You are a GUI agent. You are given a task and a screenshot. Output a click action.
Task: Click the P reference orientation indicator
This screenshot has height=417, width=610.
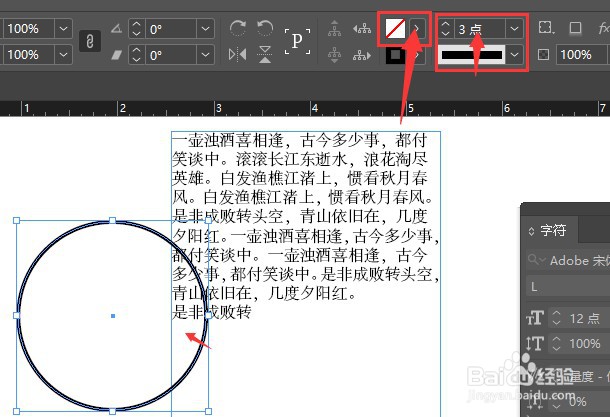pos(298,41)
